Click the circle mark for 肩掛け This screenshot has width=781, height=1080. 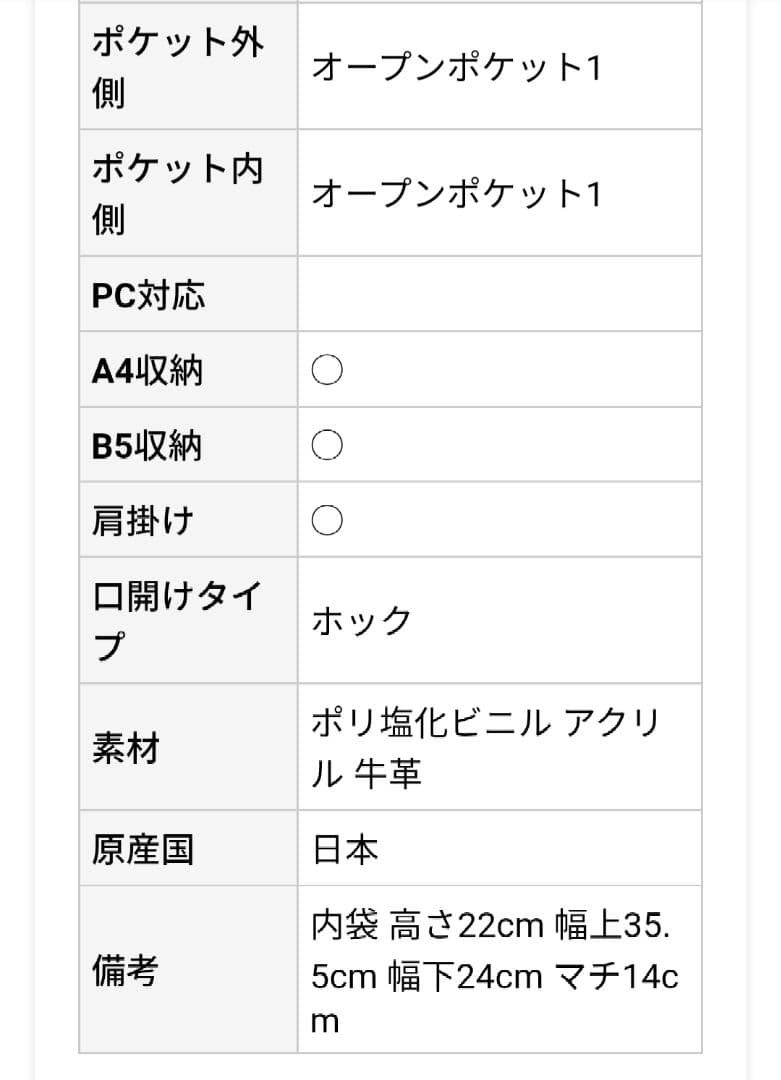pyautogui.click(x=327, y=520)
